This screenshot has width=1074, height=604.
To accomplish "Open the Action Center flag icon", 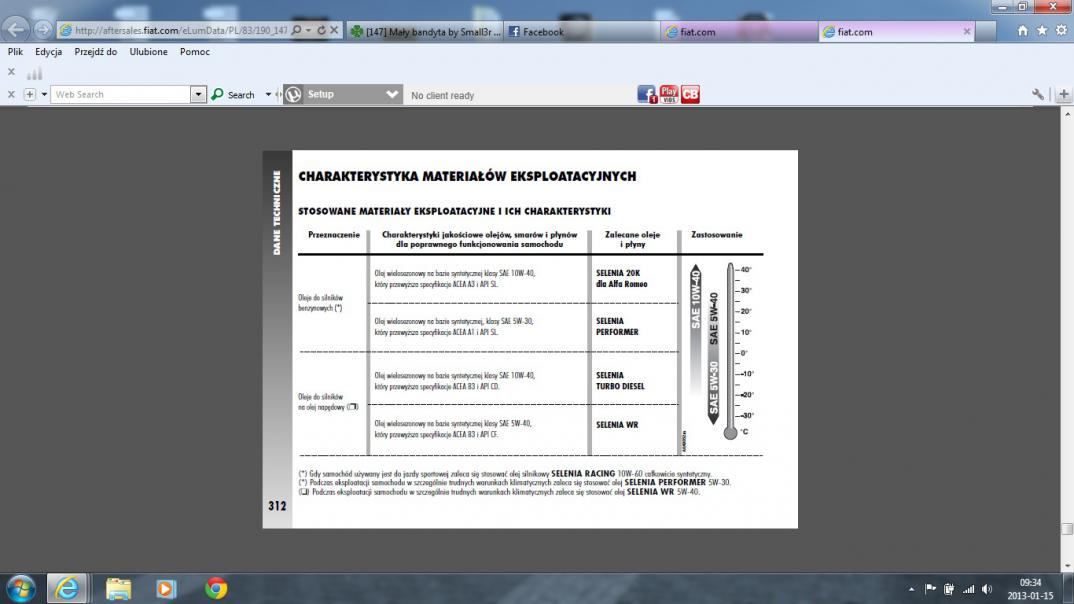I will point(930,589).
